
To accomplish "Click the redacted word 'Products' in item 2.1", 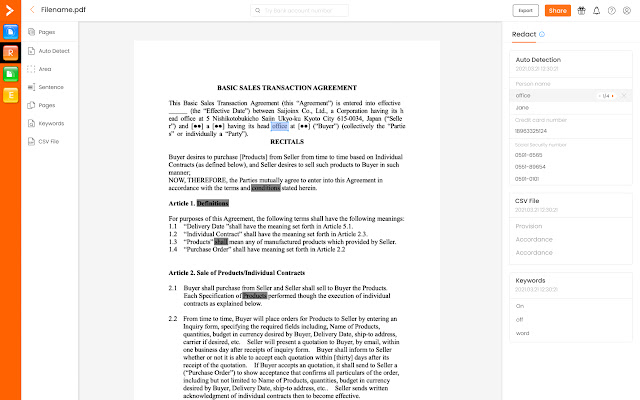I will [x=255, y=296].
